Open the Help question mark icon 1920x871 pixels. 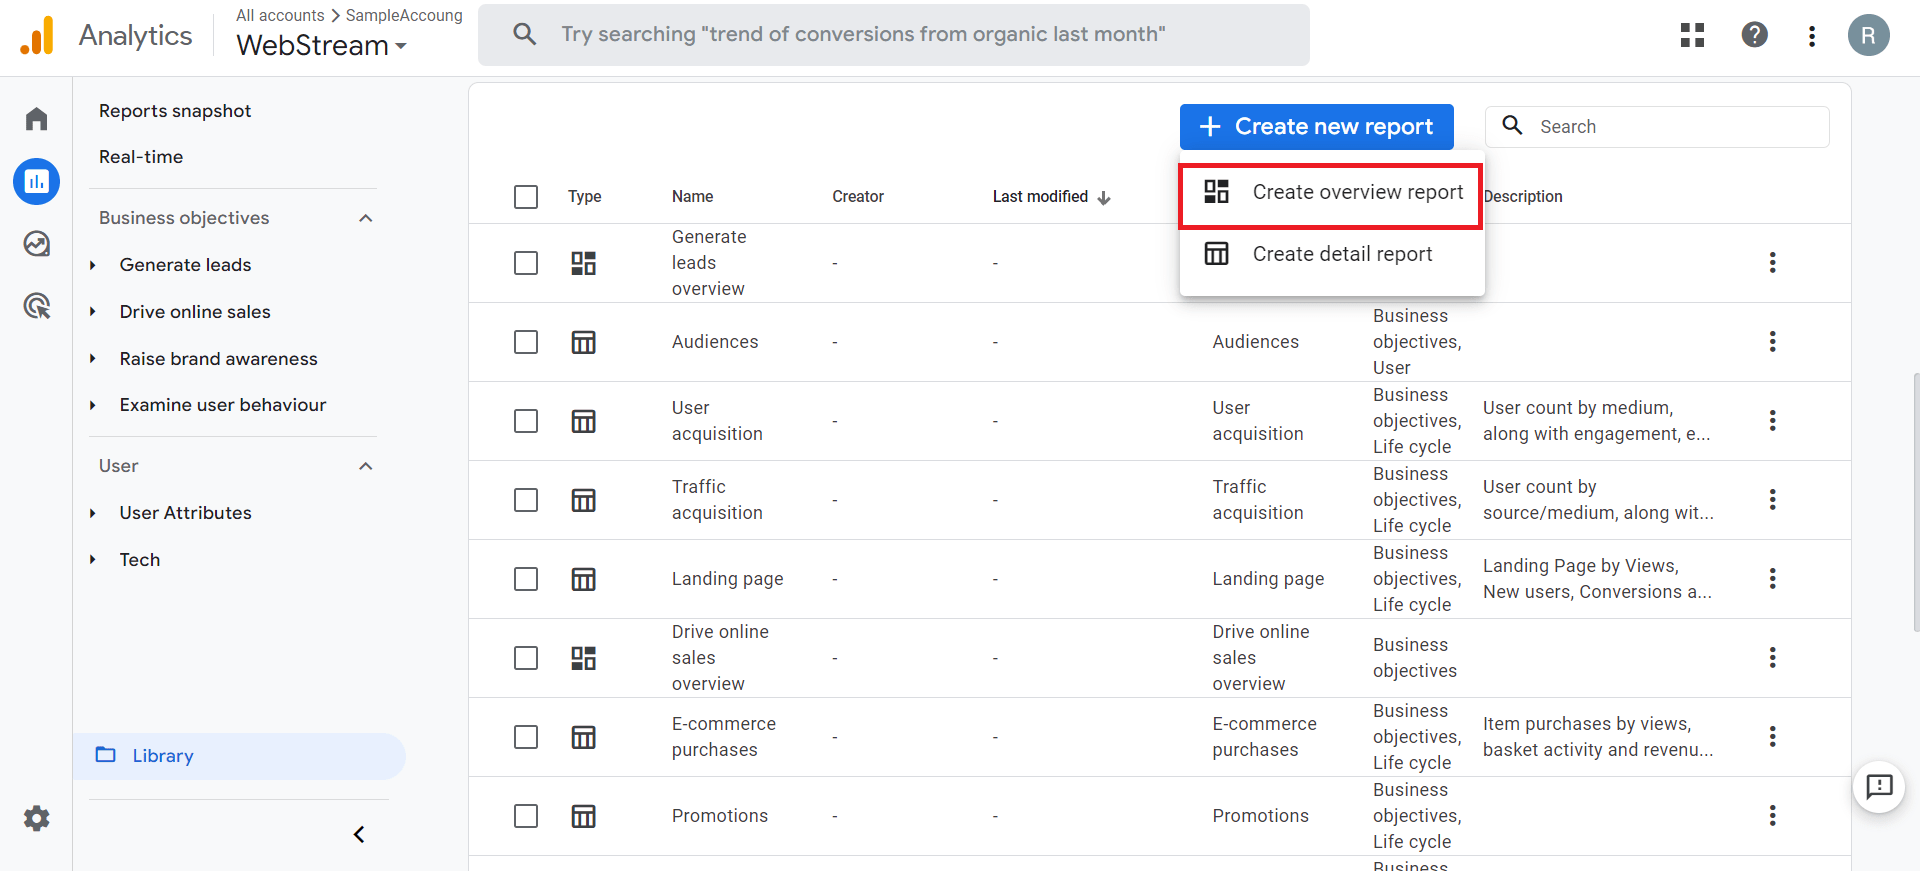click(1754, 35)
